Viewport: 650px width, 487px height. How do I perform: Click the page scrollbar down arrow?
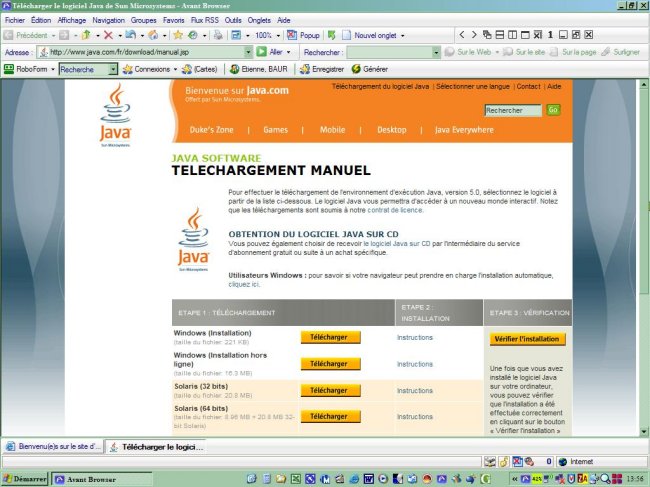[644, 431]
